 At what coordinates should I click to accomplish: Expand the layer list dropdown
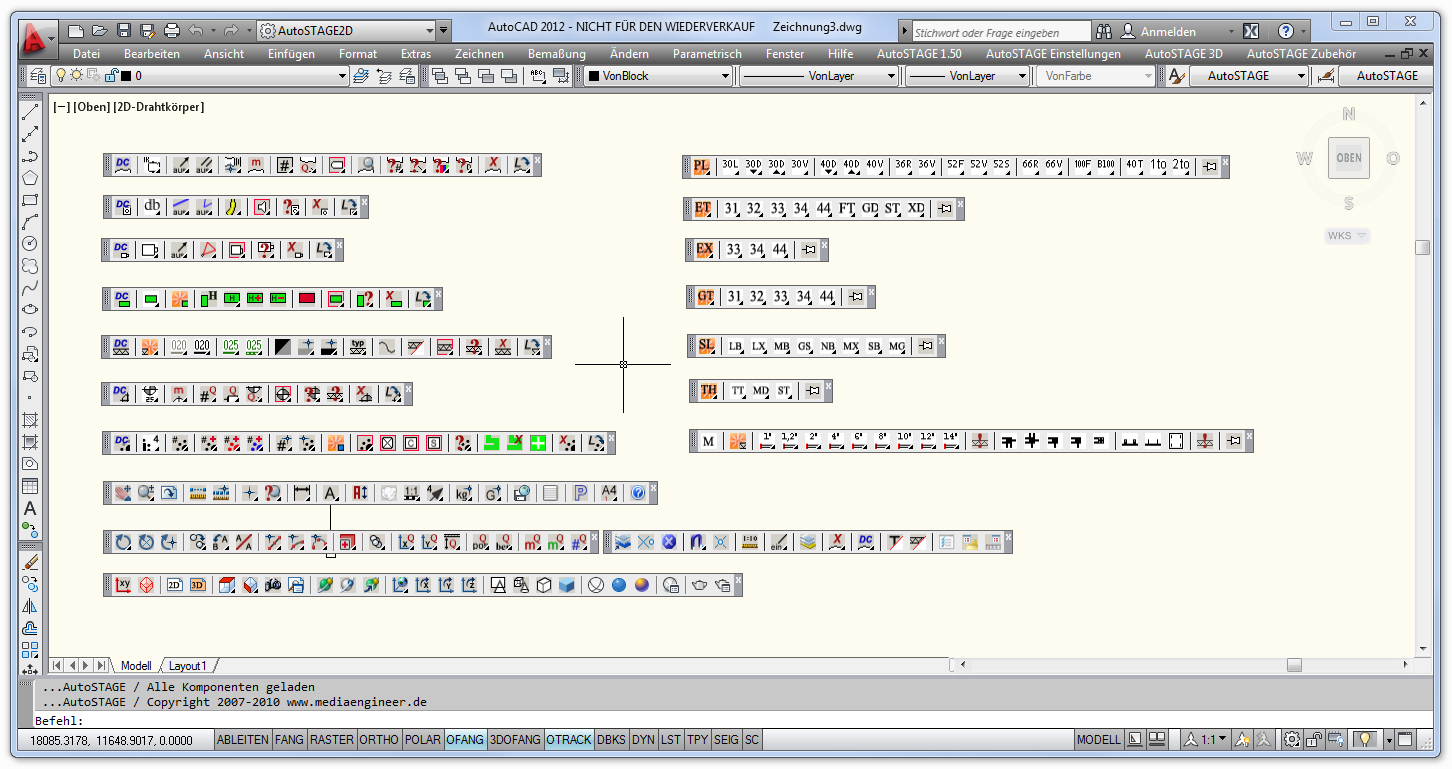[x=342, y=76]
